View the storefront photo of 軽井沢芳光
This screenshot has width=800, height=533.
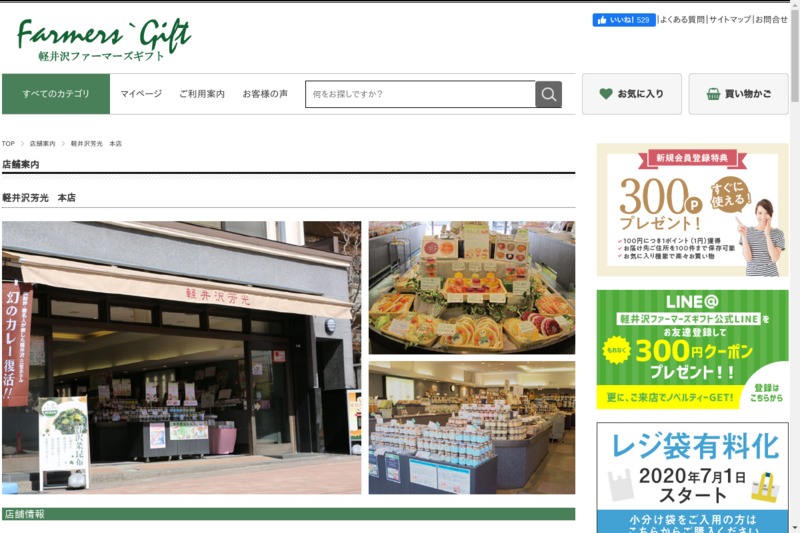coord(181,357)
